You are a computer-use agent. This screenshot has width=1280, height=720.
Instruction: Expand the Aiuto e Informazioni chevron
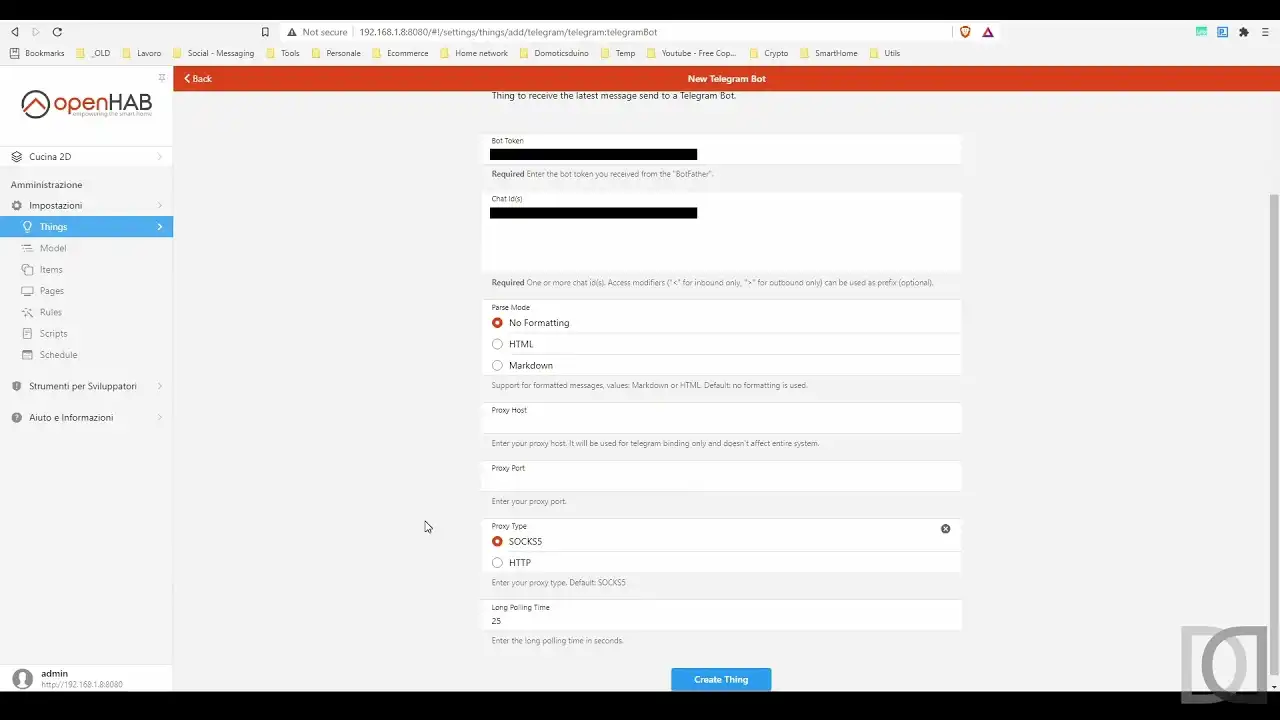(x=160, y=418)
